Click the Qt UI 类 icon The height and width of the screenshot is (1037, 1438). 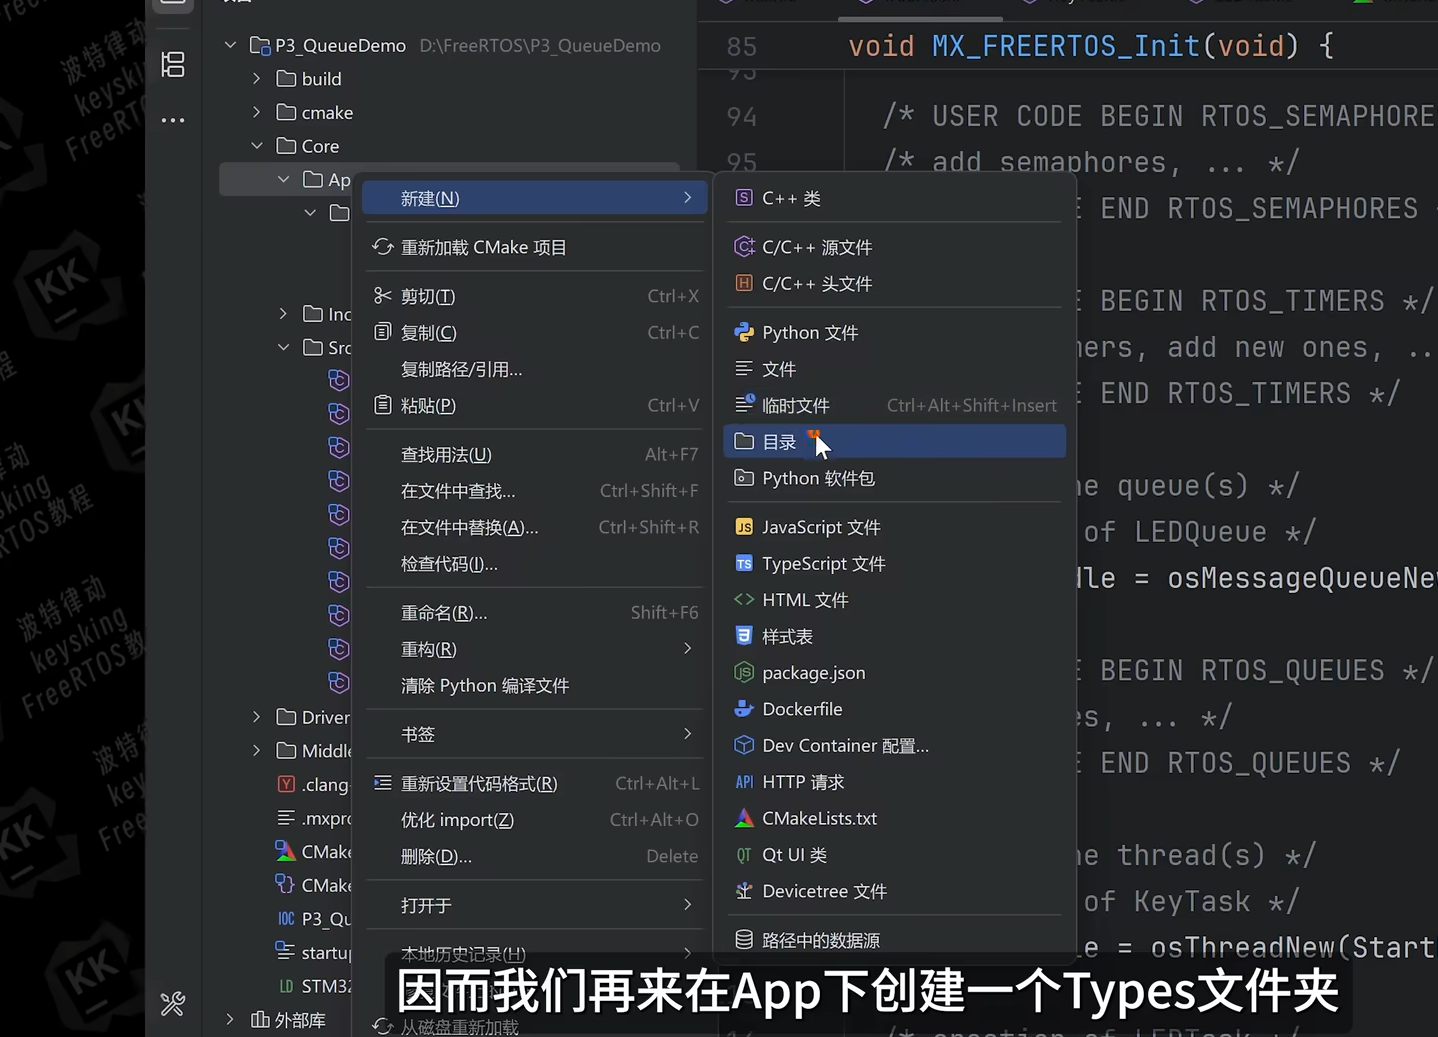pos(744,855)
